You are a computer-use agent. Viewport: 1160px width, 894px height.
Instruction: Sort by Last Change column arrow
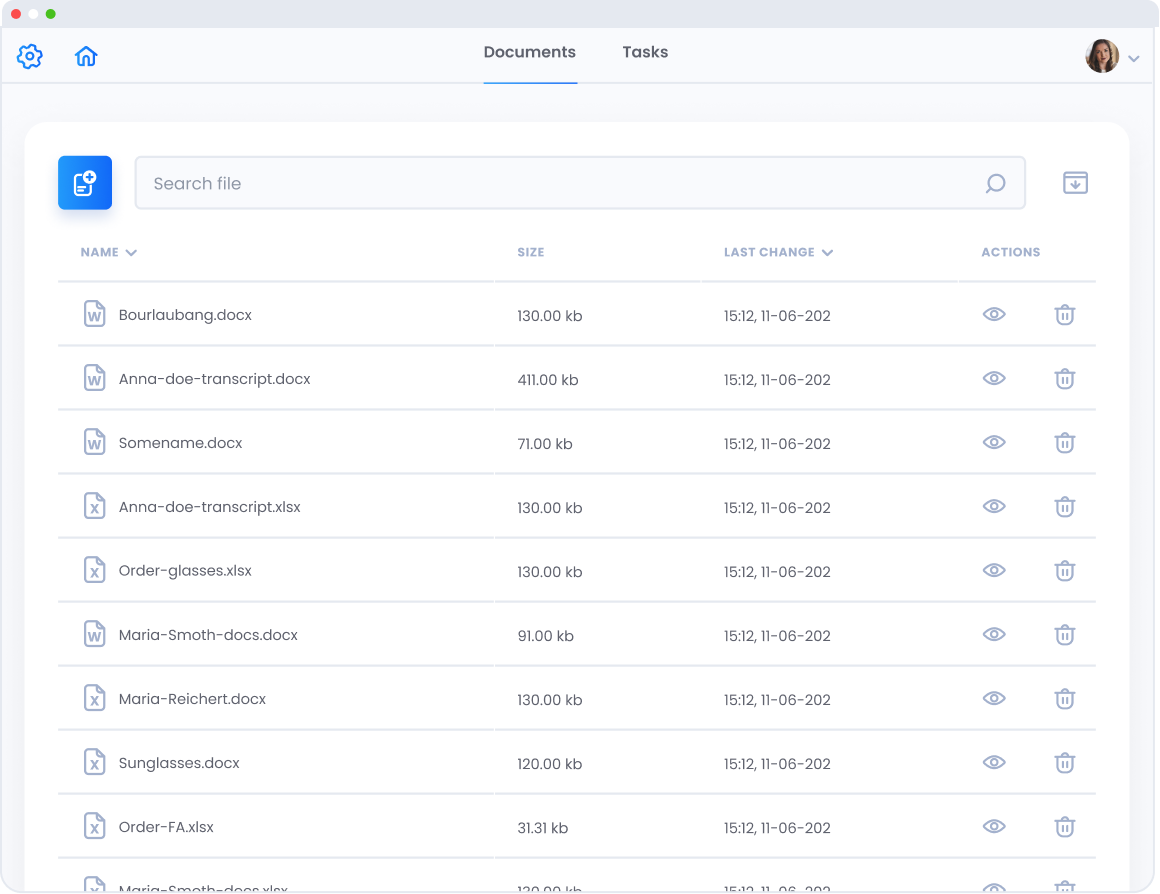827,253
